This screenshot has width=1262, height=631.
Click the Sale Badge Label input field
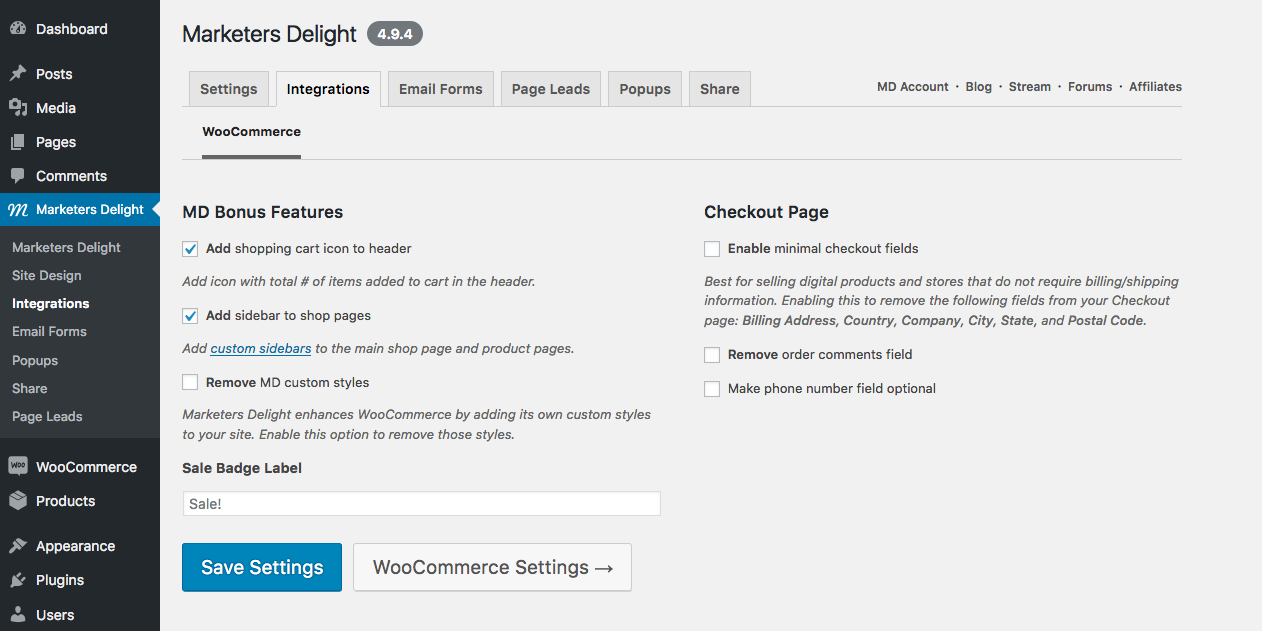[x=421, y=504]
